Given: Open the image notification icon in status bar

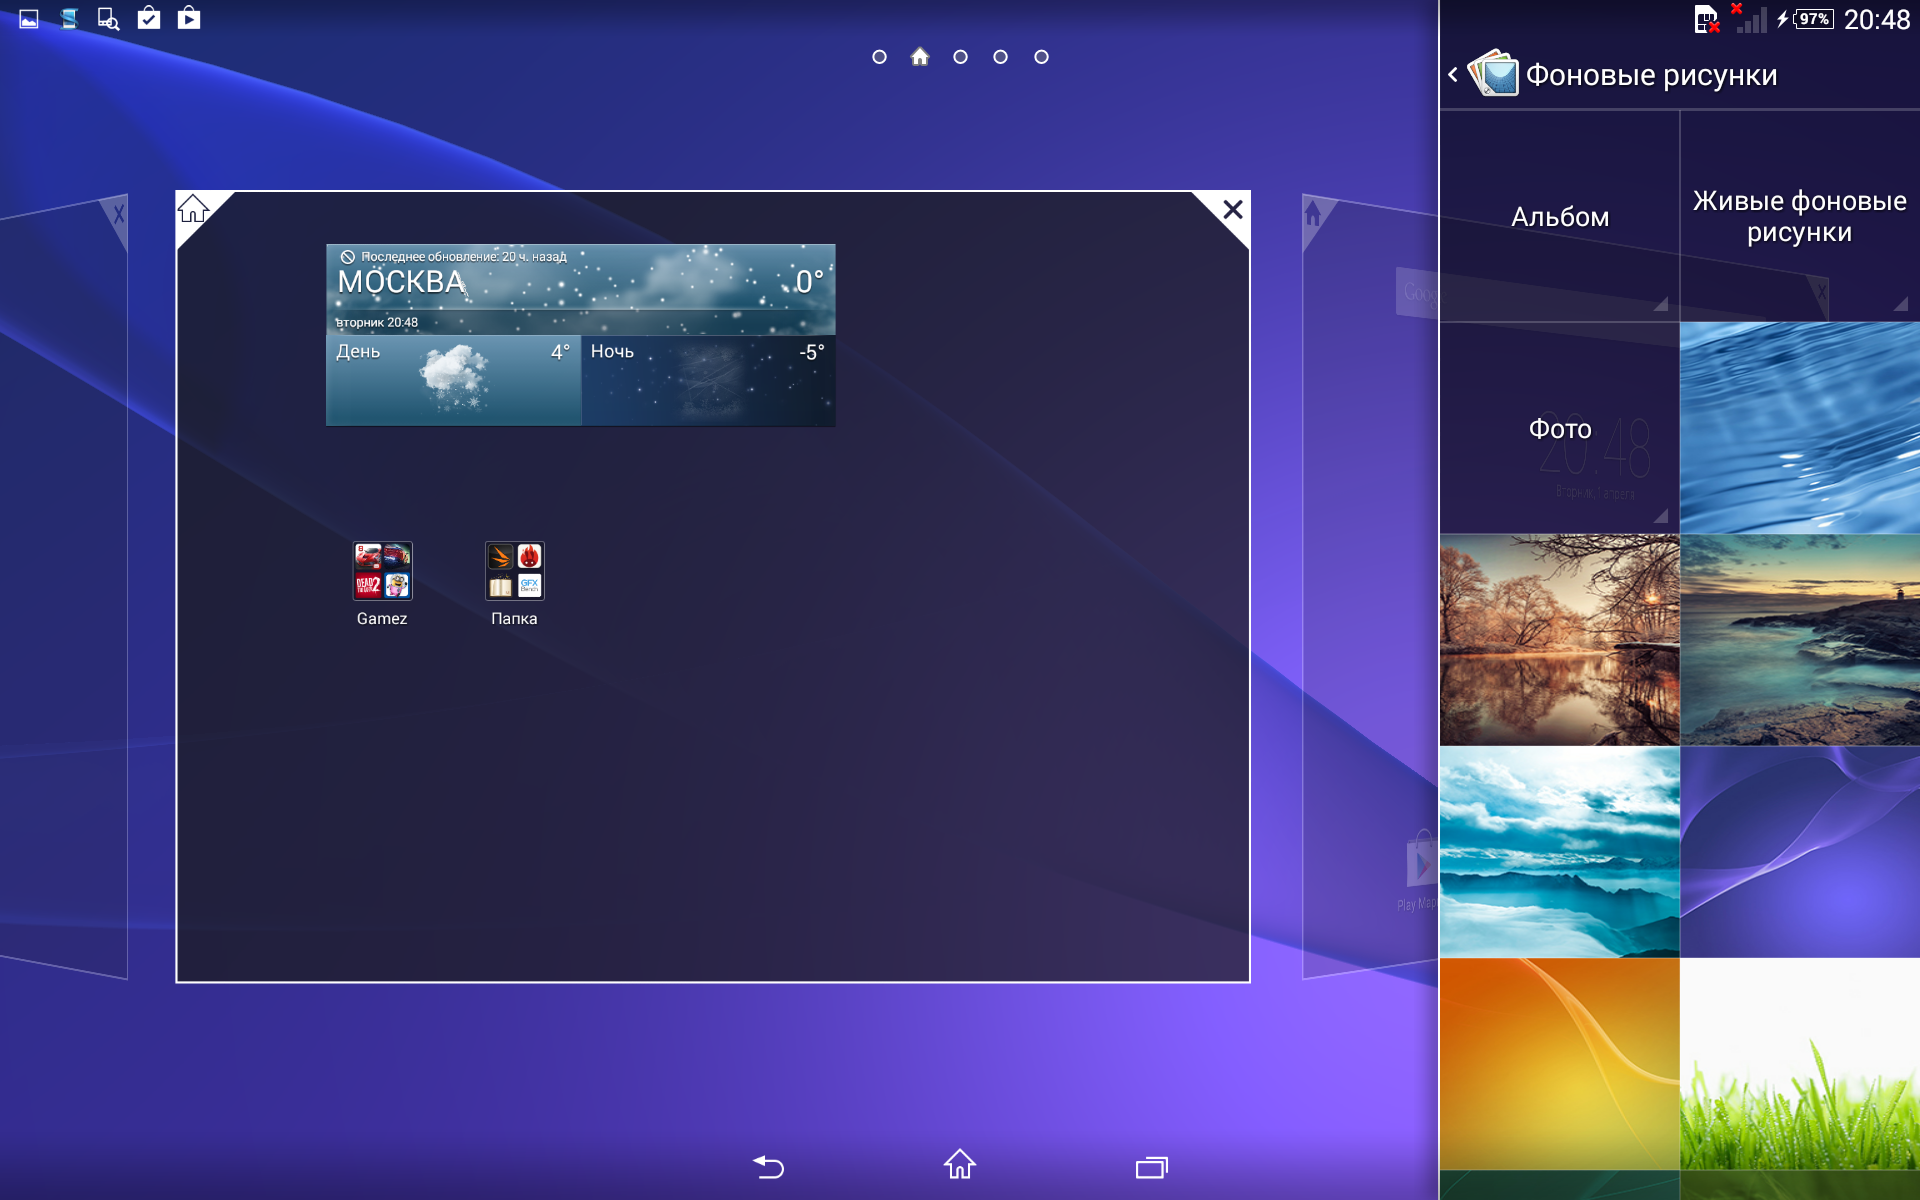Looking at the screenshot, I should click(x=29, y=19).
